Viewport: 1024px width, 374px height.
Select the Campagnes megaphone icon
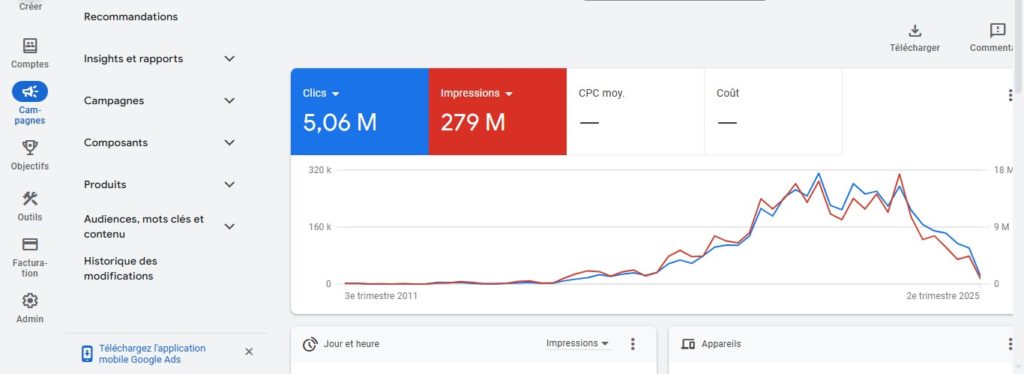coord(30,91)
